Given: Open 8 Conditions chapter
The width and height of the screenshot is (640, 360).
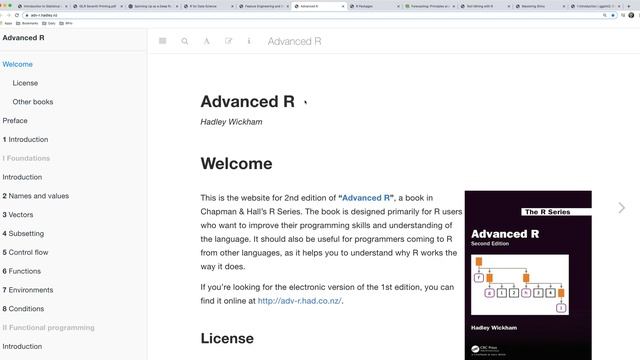Looking at the screenshot, I should pyautogui.click(x=23, y=309).
